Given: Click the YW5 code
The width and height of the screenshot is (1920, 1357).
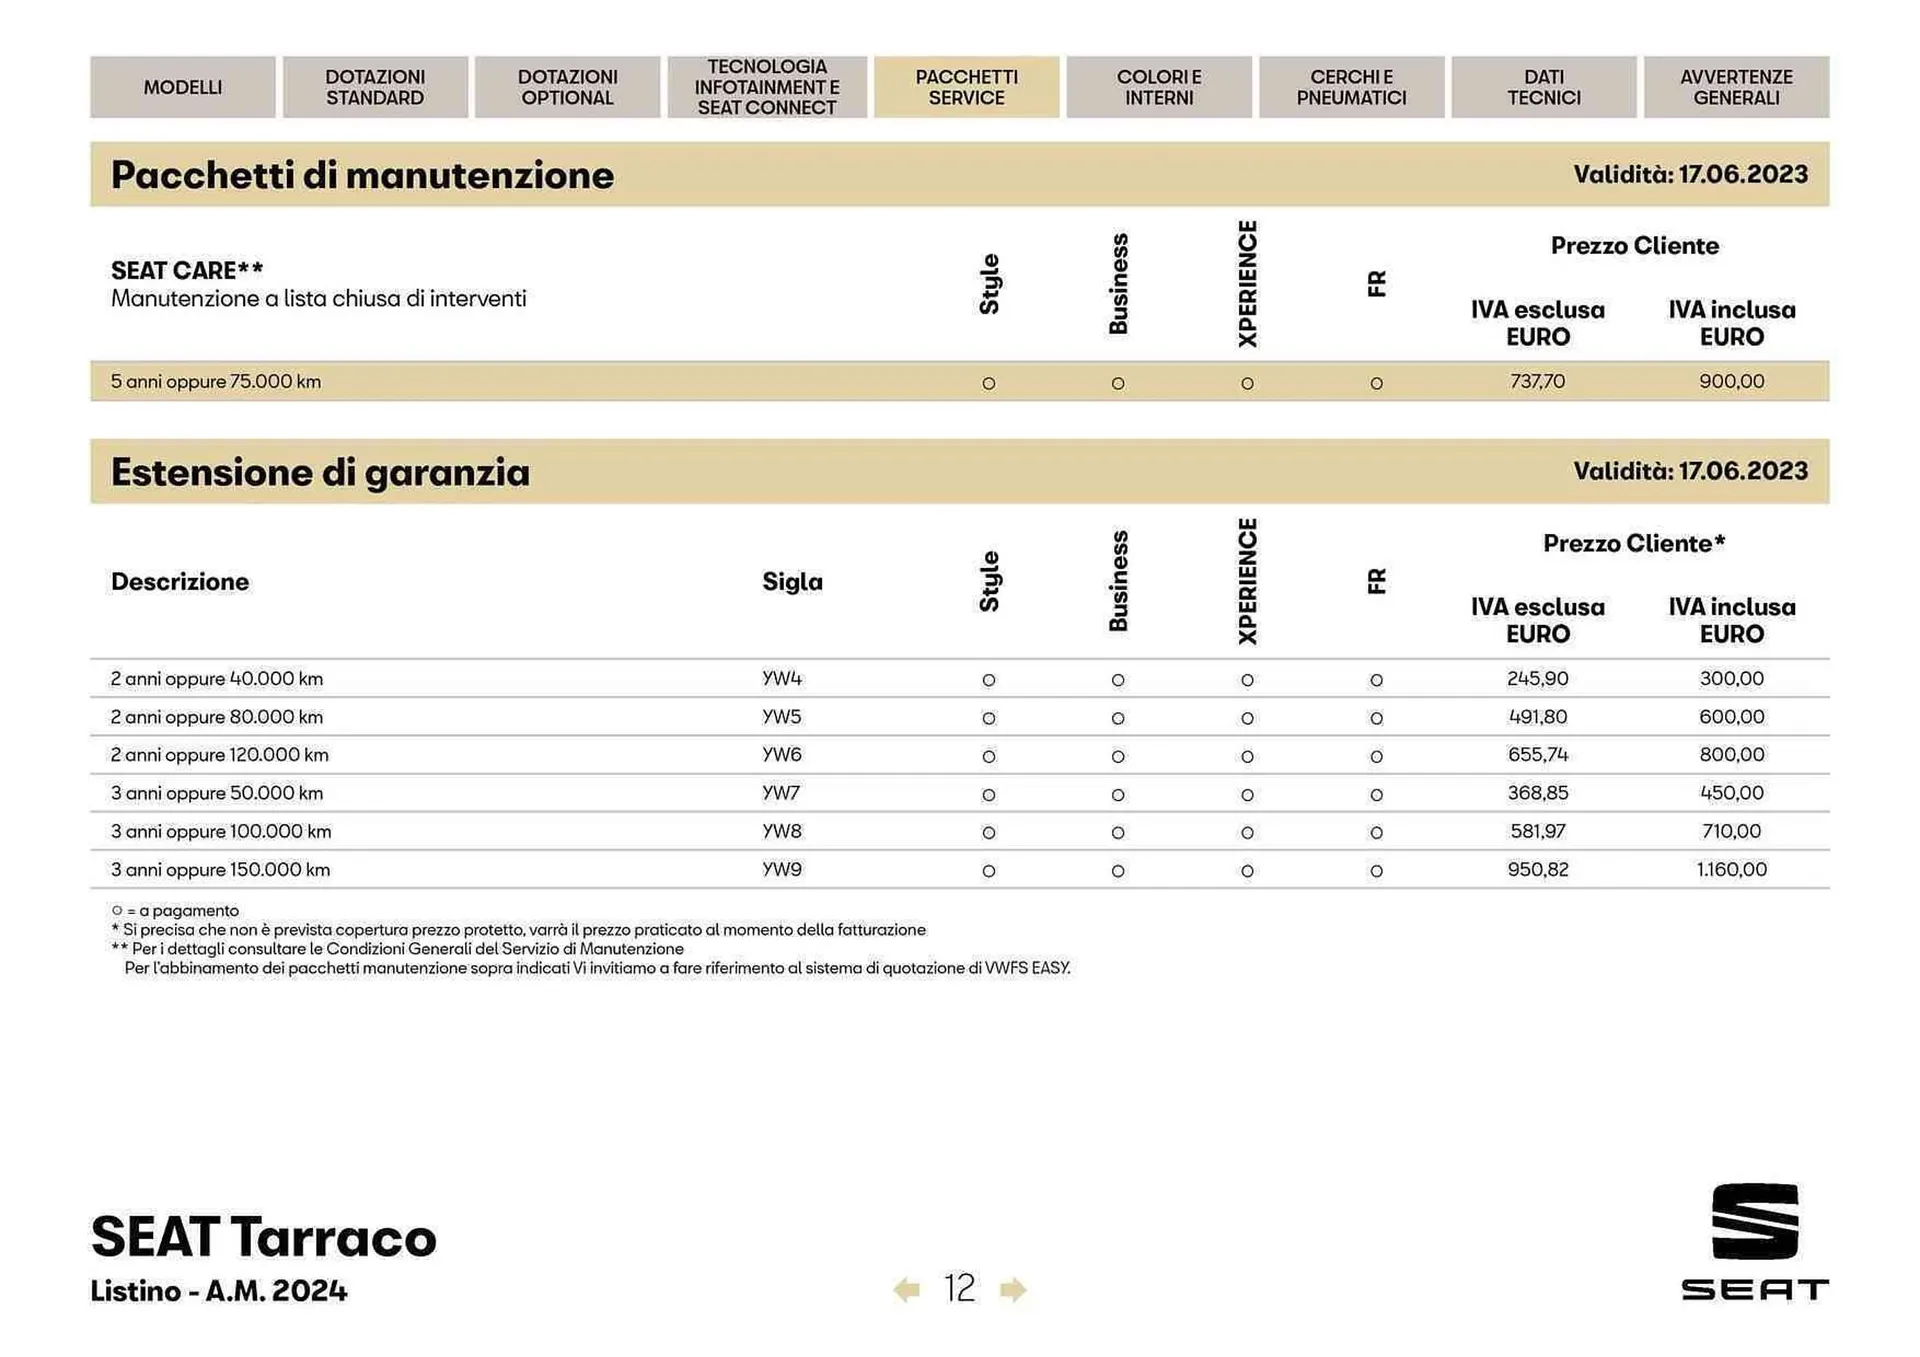Looking at the screenshot, I should [x=782, y=717].
